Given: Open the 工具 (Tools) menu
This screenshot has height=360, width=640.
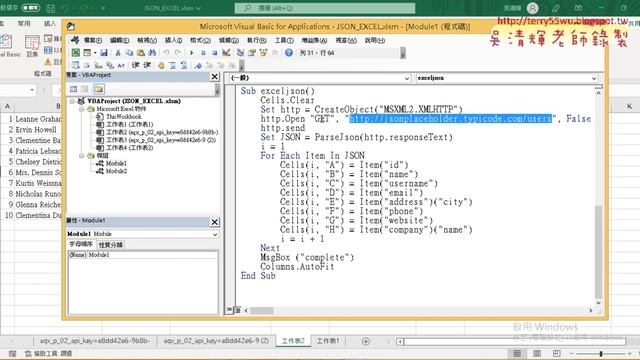Looking at the screenshot, I should (x=284, y=40).
